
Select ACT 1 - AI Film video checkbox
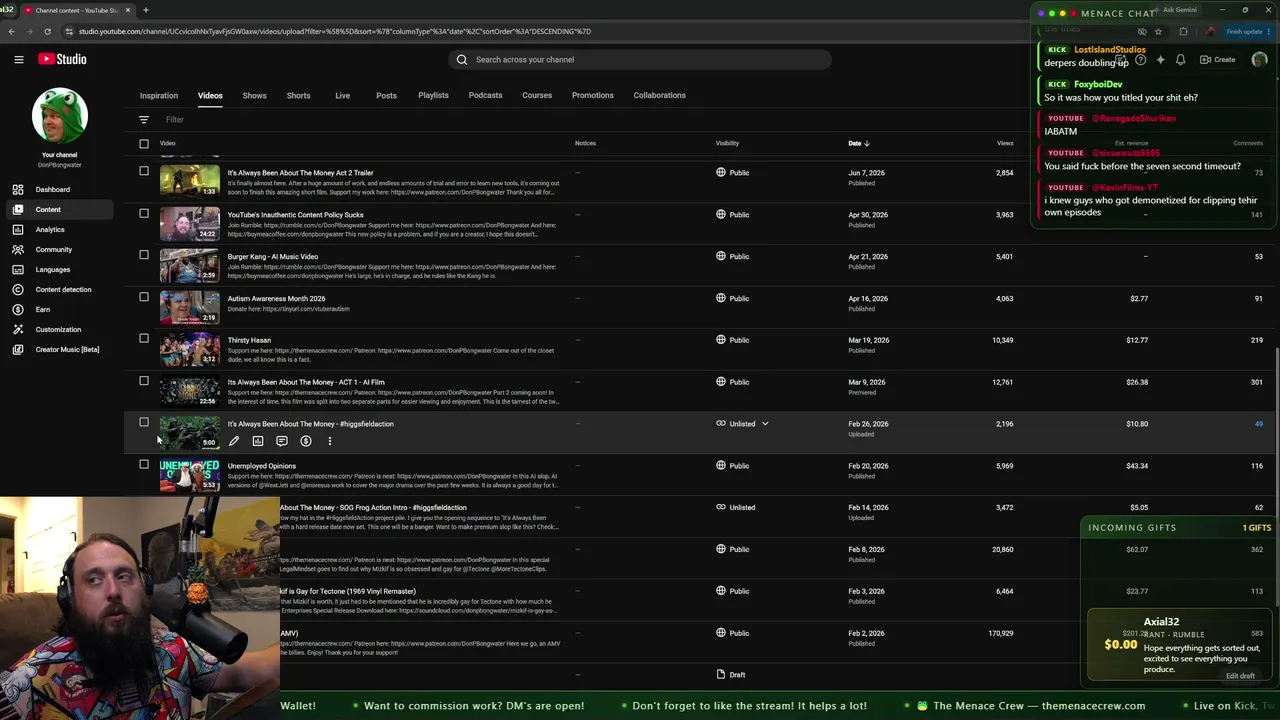click(x=144, y=381)
